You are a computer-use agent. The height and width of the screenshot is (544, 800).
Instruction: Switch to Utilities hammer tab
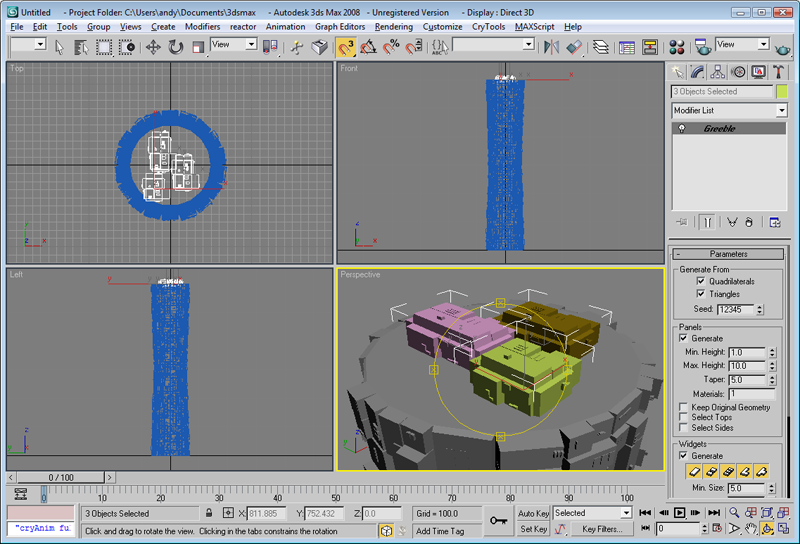point(778,72)
